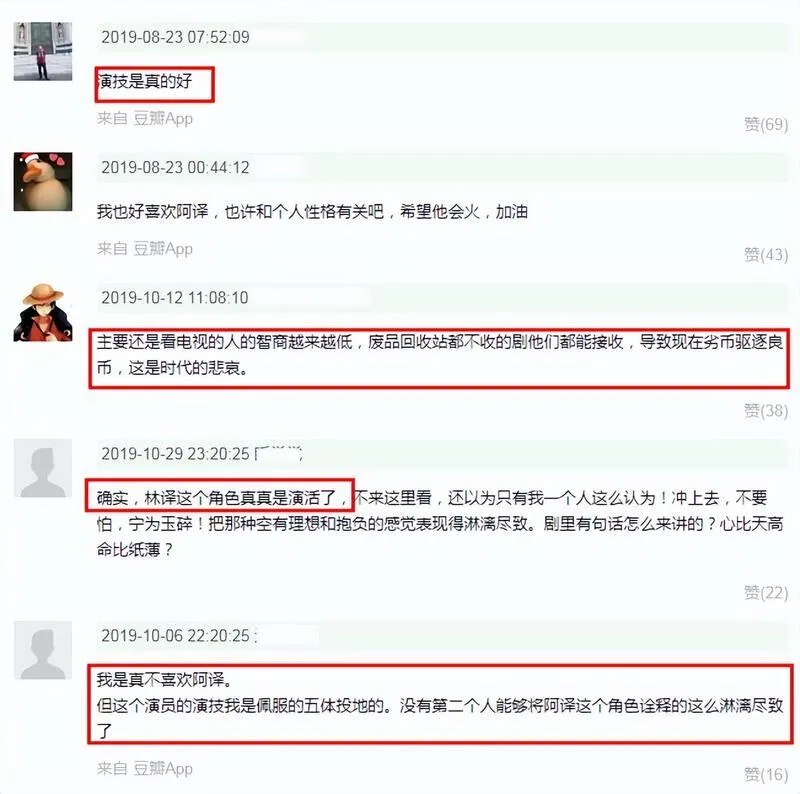
Task: Like the comment with 赞(16)
Action: [766, 775]
